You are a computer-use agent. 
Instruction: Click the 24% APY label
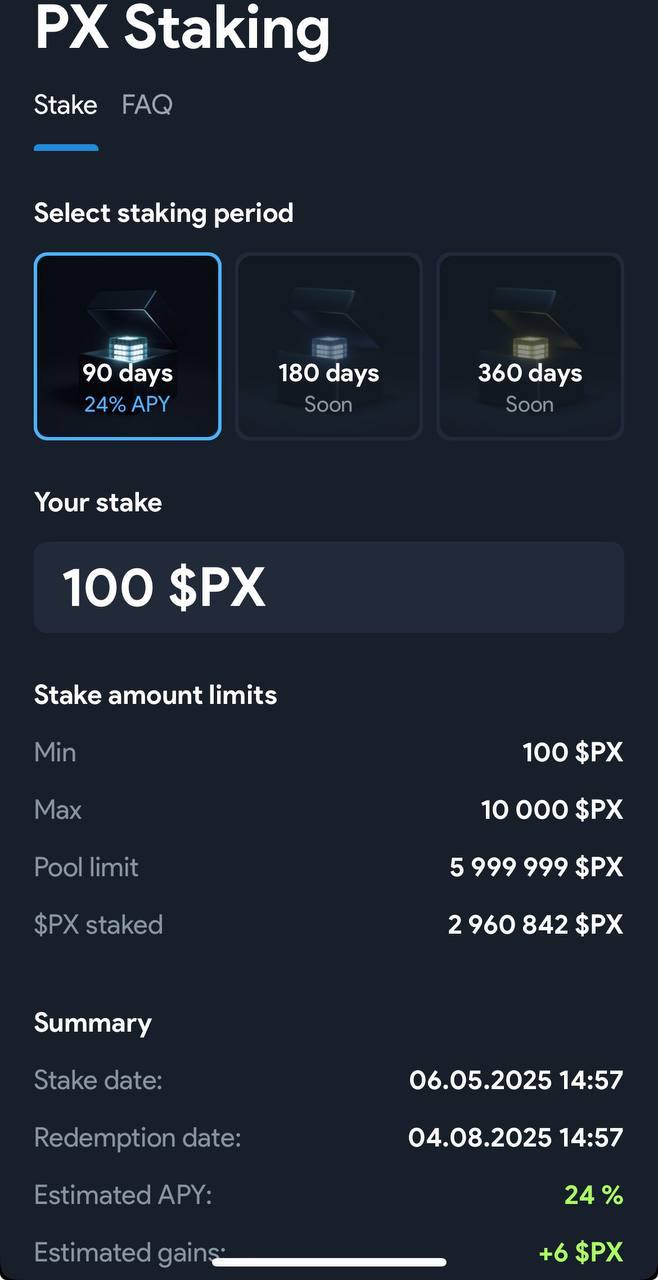pos(127,404)
